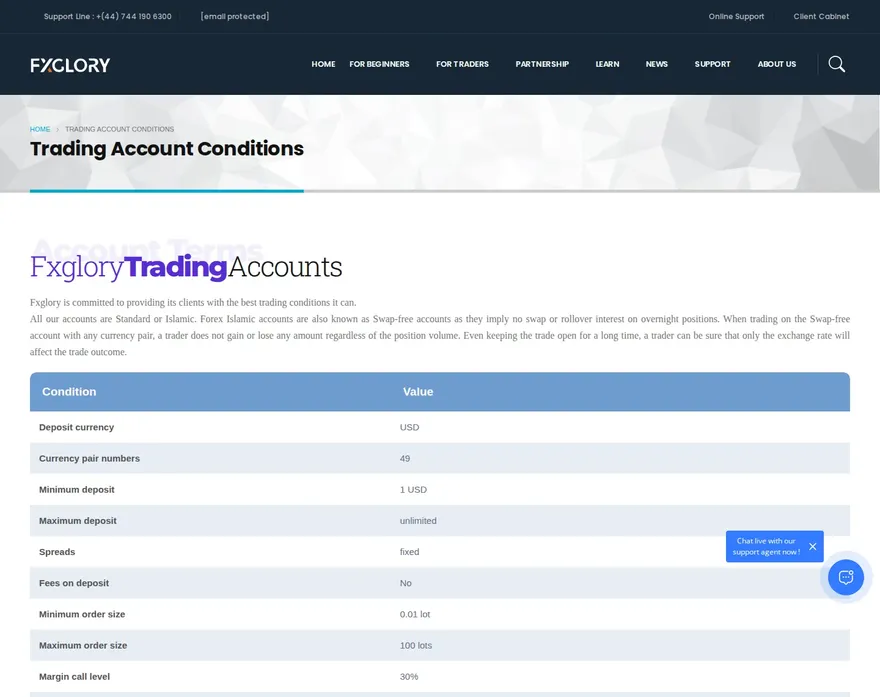Open the Client Cabinet link
Viewport: 880px width, 697px height.
821,16
